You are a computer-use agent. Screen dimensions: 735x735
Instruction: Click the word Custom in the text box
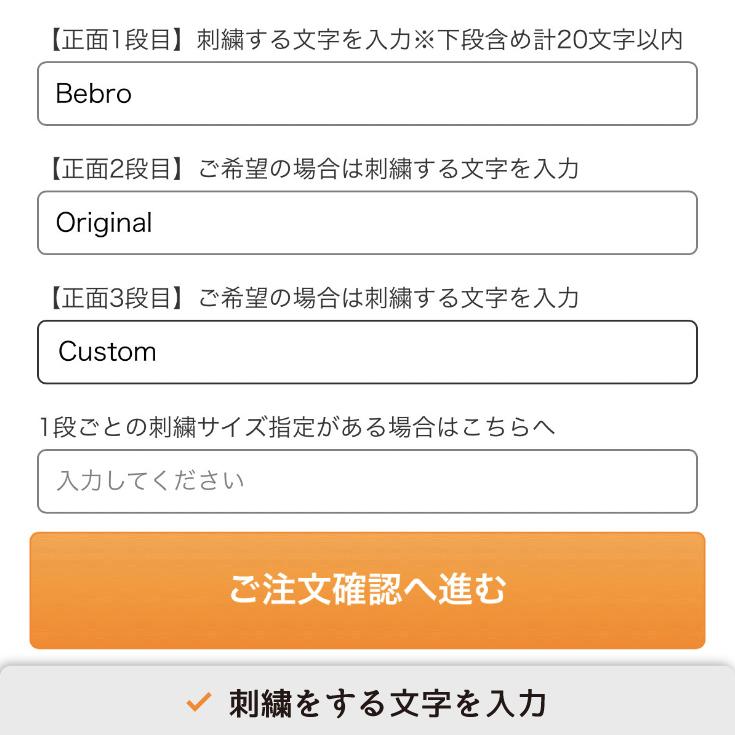coord(107,352)
